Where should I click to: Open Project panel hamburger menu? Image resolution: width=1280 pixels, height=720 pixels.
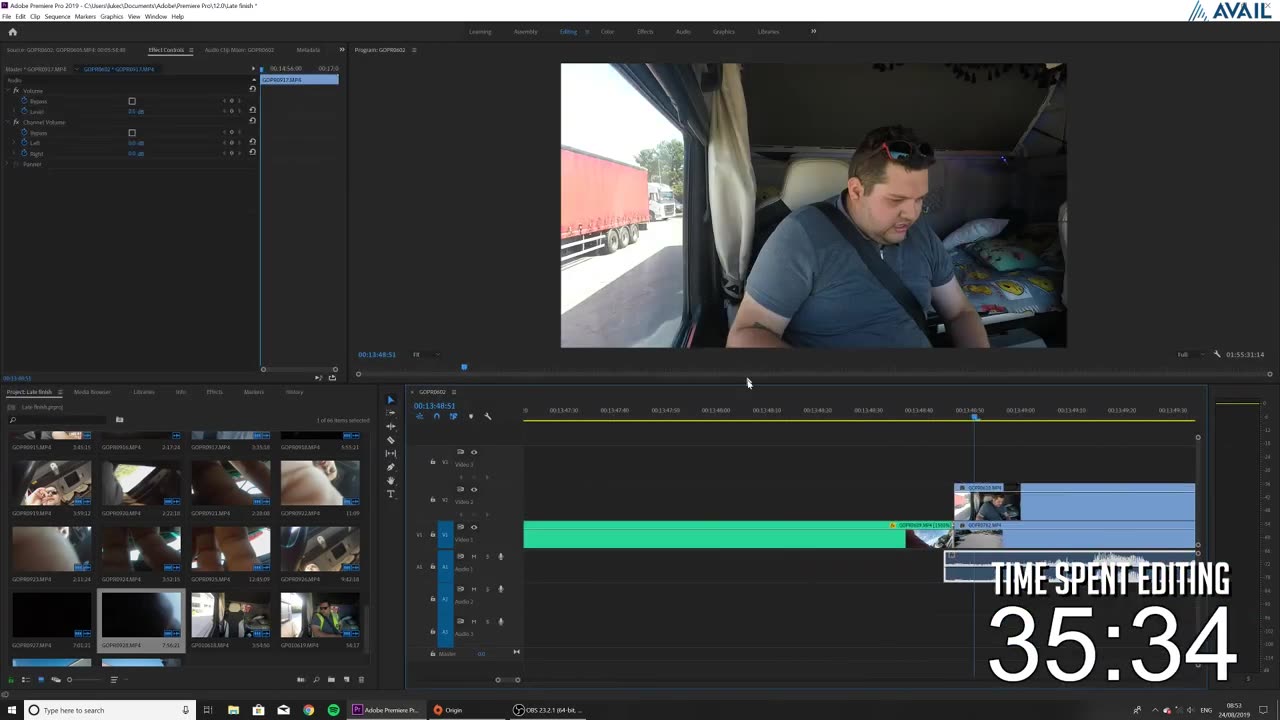(60, 392)
